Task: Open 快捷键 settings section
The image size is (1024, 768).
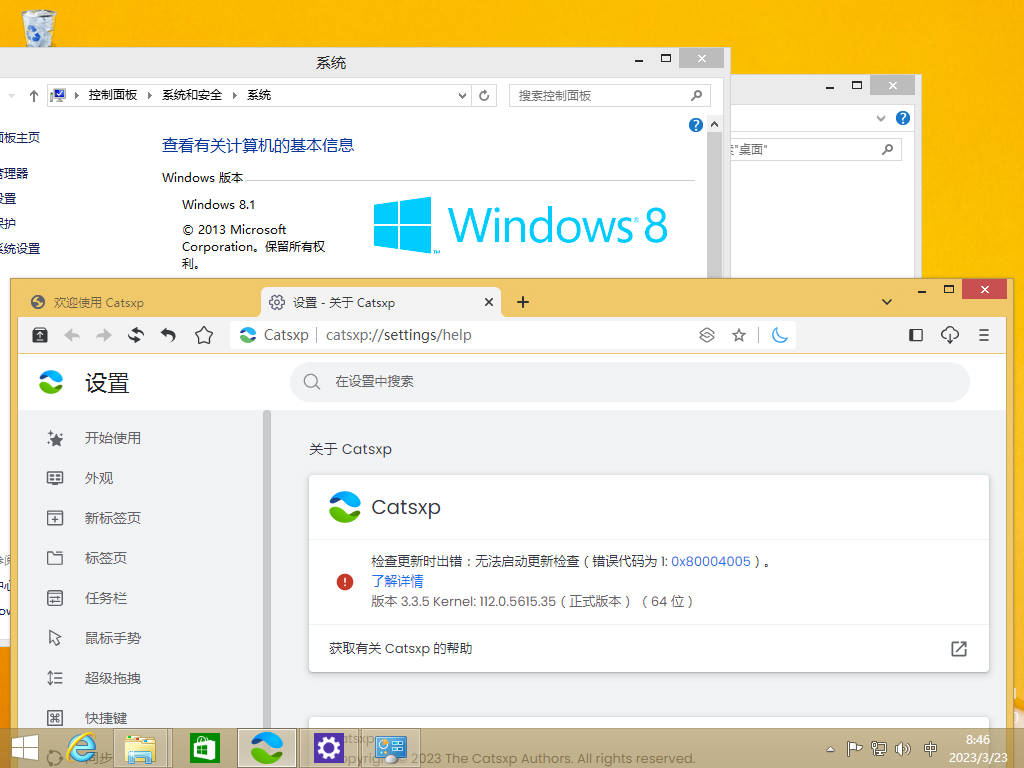Action: pos(105,718)
